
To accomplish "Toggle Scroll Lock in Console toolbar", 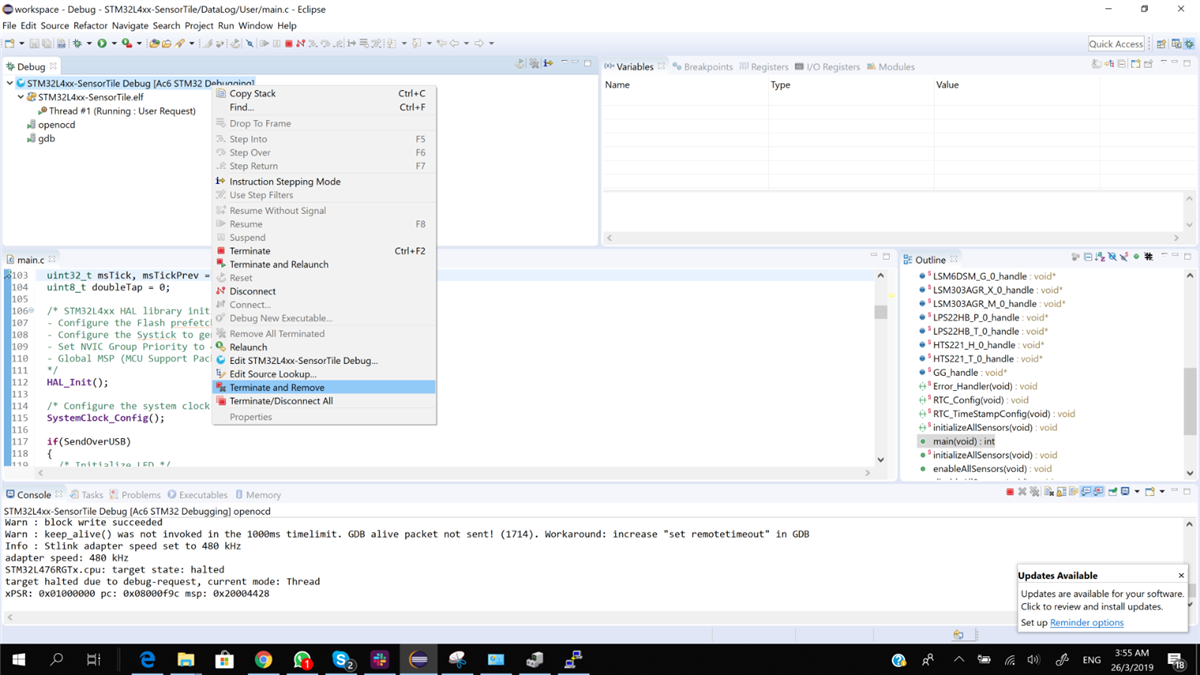I will tap(1060, 492).
